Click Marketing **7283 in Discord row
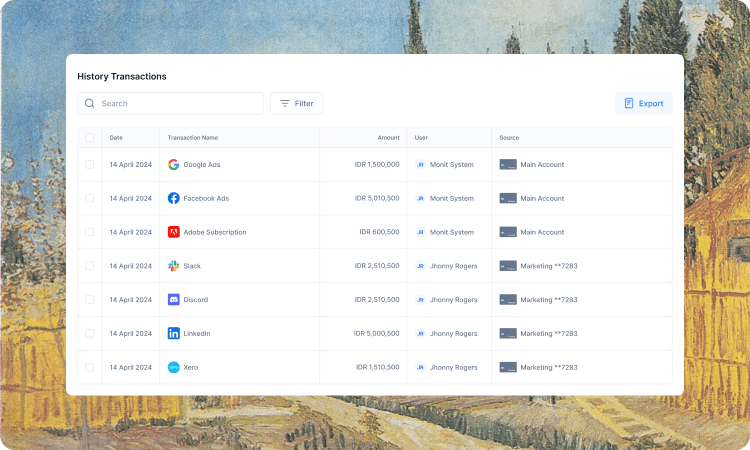This screenshot has width=750, height=450. coord(549,299)
